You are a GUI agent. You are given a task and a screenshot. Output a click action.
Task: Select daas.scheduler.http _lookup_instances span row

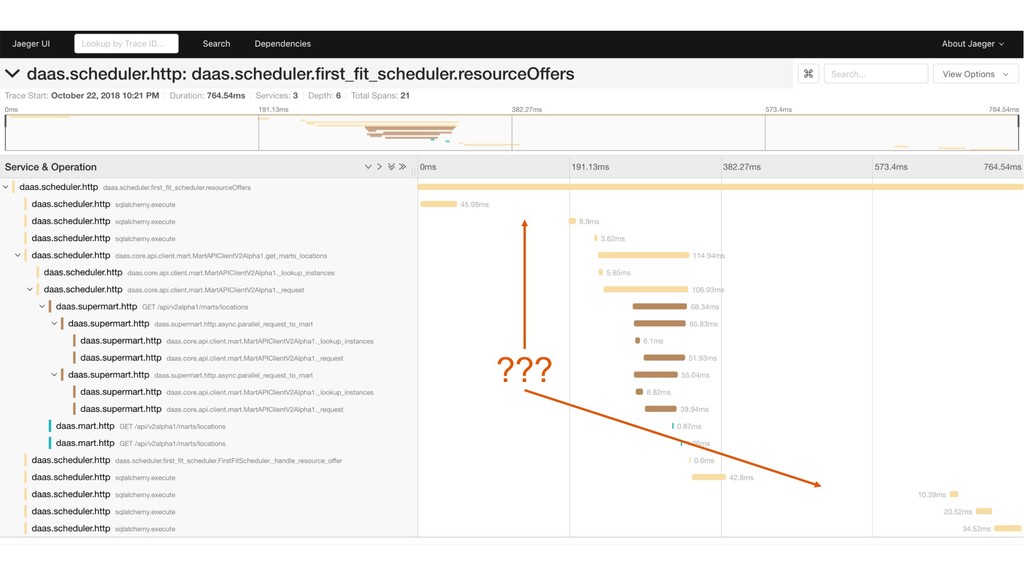(x=209, y=272)
